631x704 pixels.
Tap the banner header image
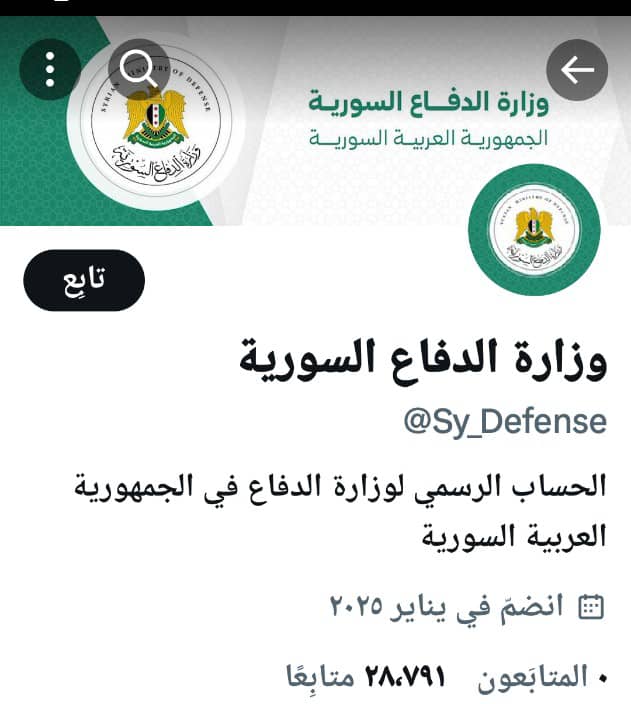point(315,120)
